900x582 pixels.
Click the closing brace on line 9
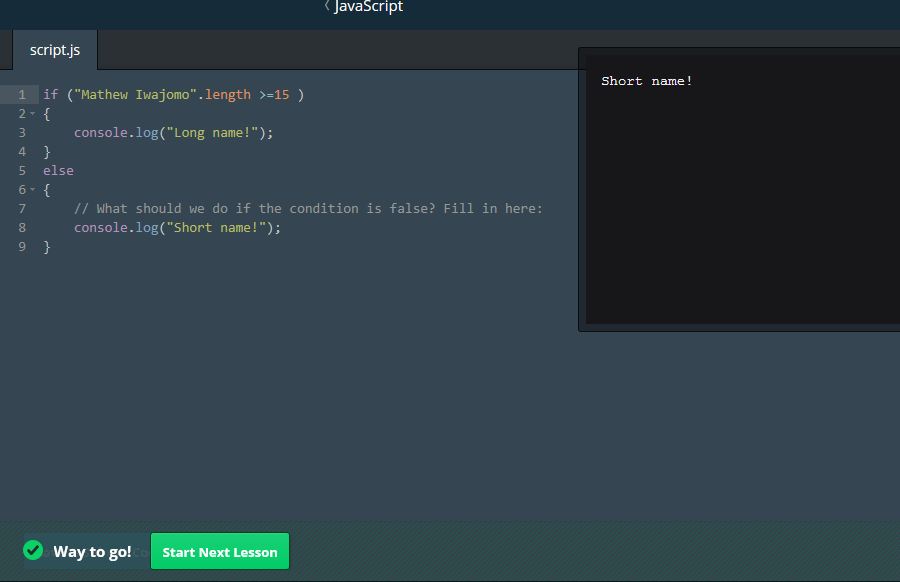[47, 246]
